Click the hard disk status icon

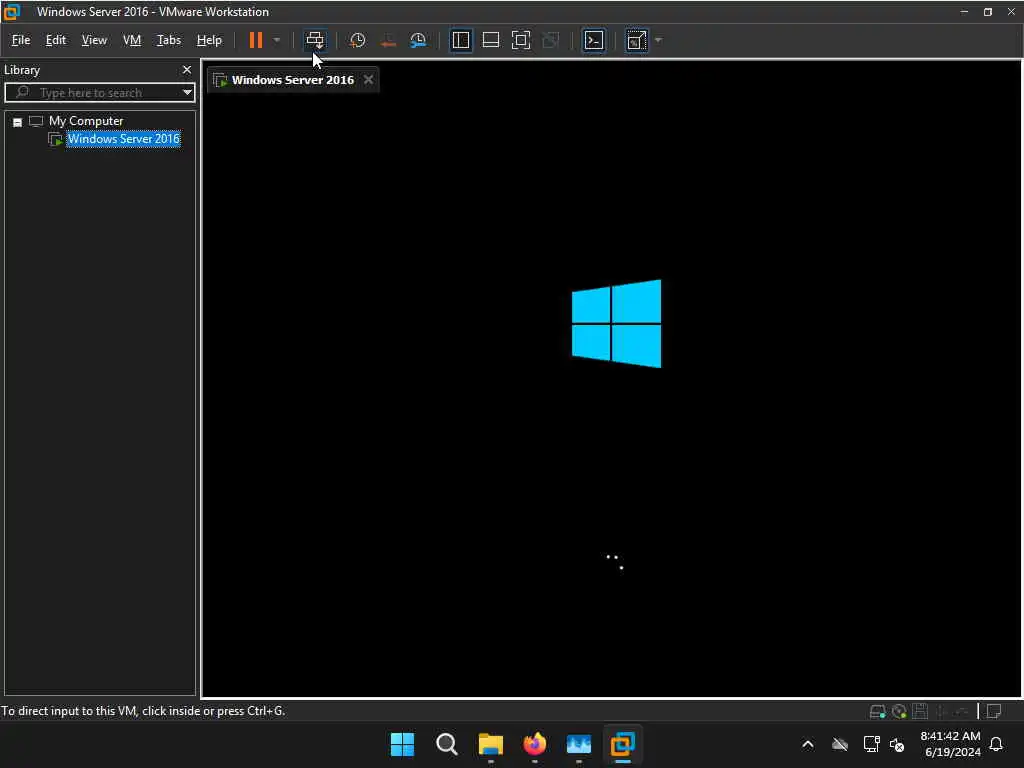(x=878, y=711)
